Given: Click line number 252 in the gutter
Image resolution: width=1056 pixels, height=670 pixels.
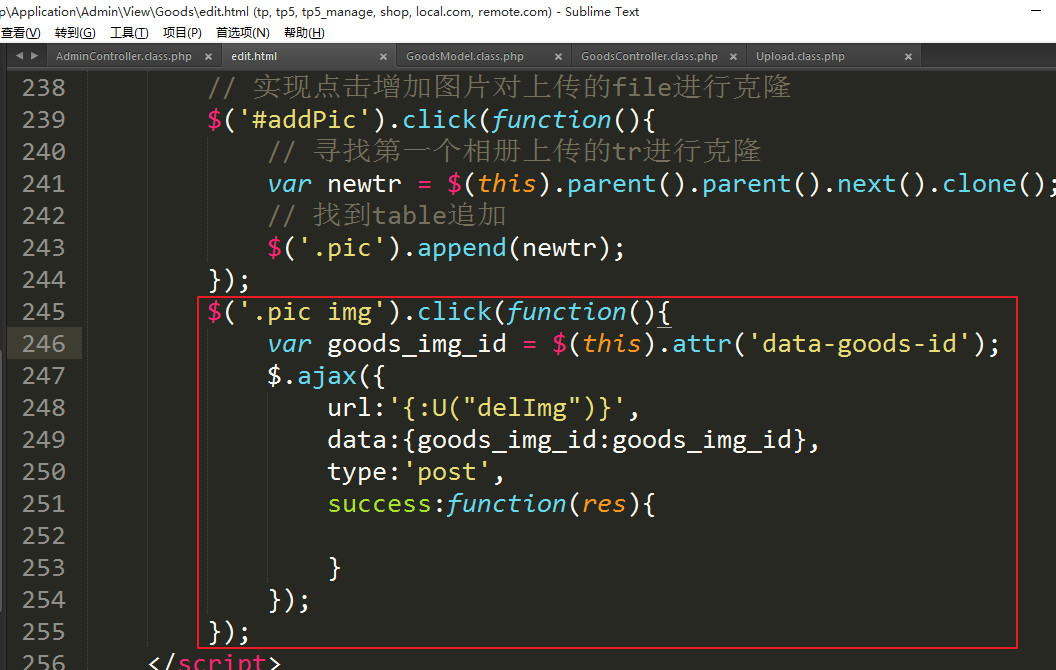Looking at the screenshot, I should click(43, 536).
